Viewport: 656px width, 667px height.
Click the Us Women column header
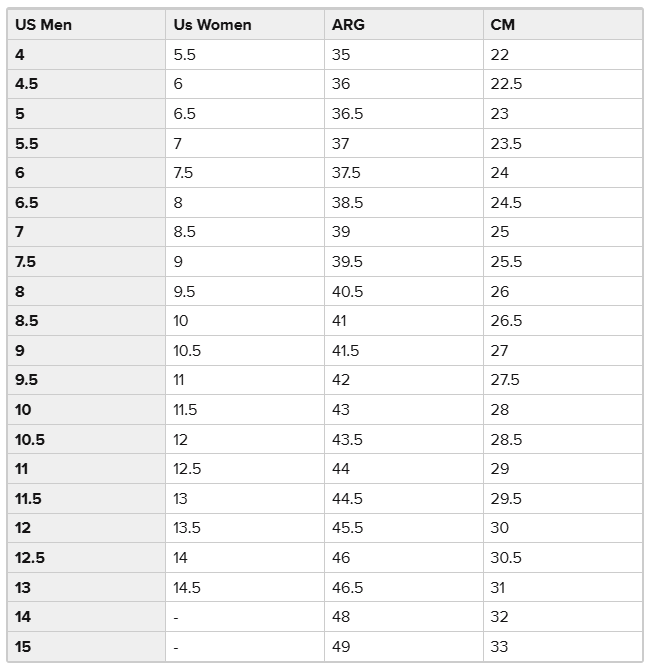pos(245,25)
